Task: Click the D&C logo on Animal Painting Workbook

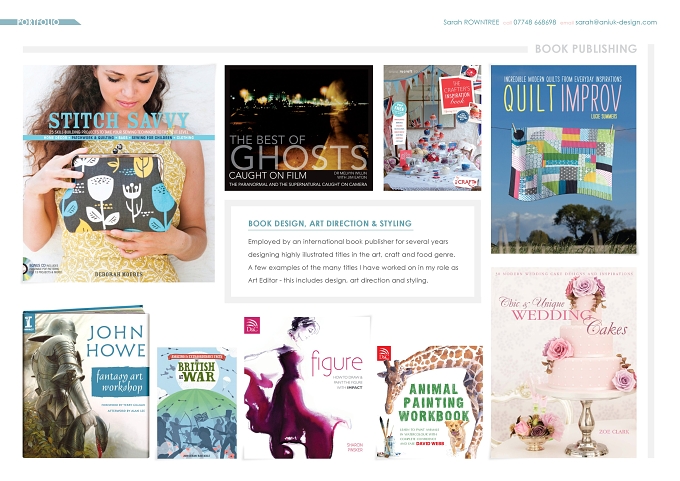Action: point(384,353)
